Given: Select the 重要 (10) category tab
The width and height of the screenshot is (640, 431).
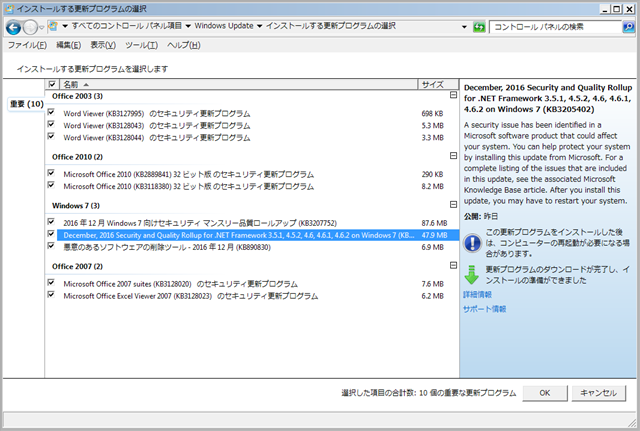Looking at the screenshot, I should [27, 104].
